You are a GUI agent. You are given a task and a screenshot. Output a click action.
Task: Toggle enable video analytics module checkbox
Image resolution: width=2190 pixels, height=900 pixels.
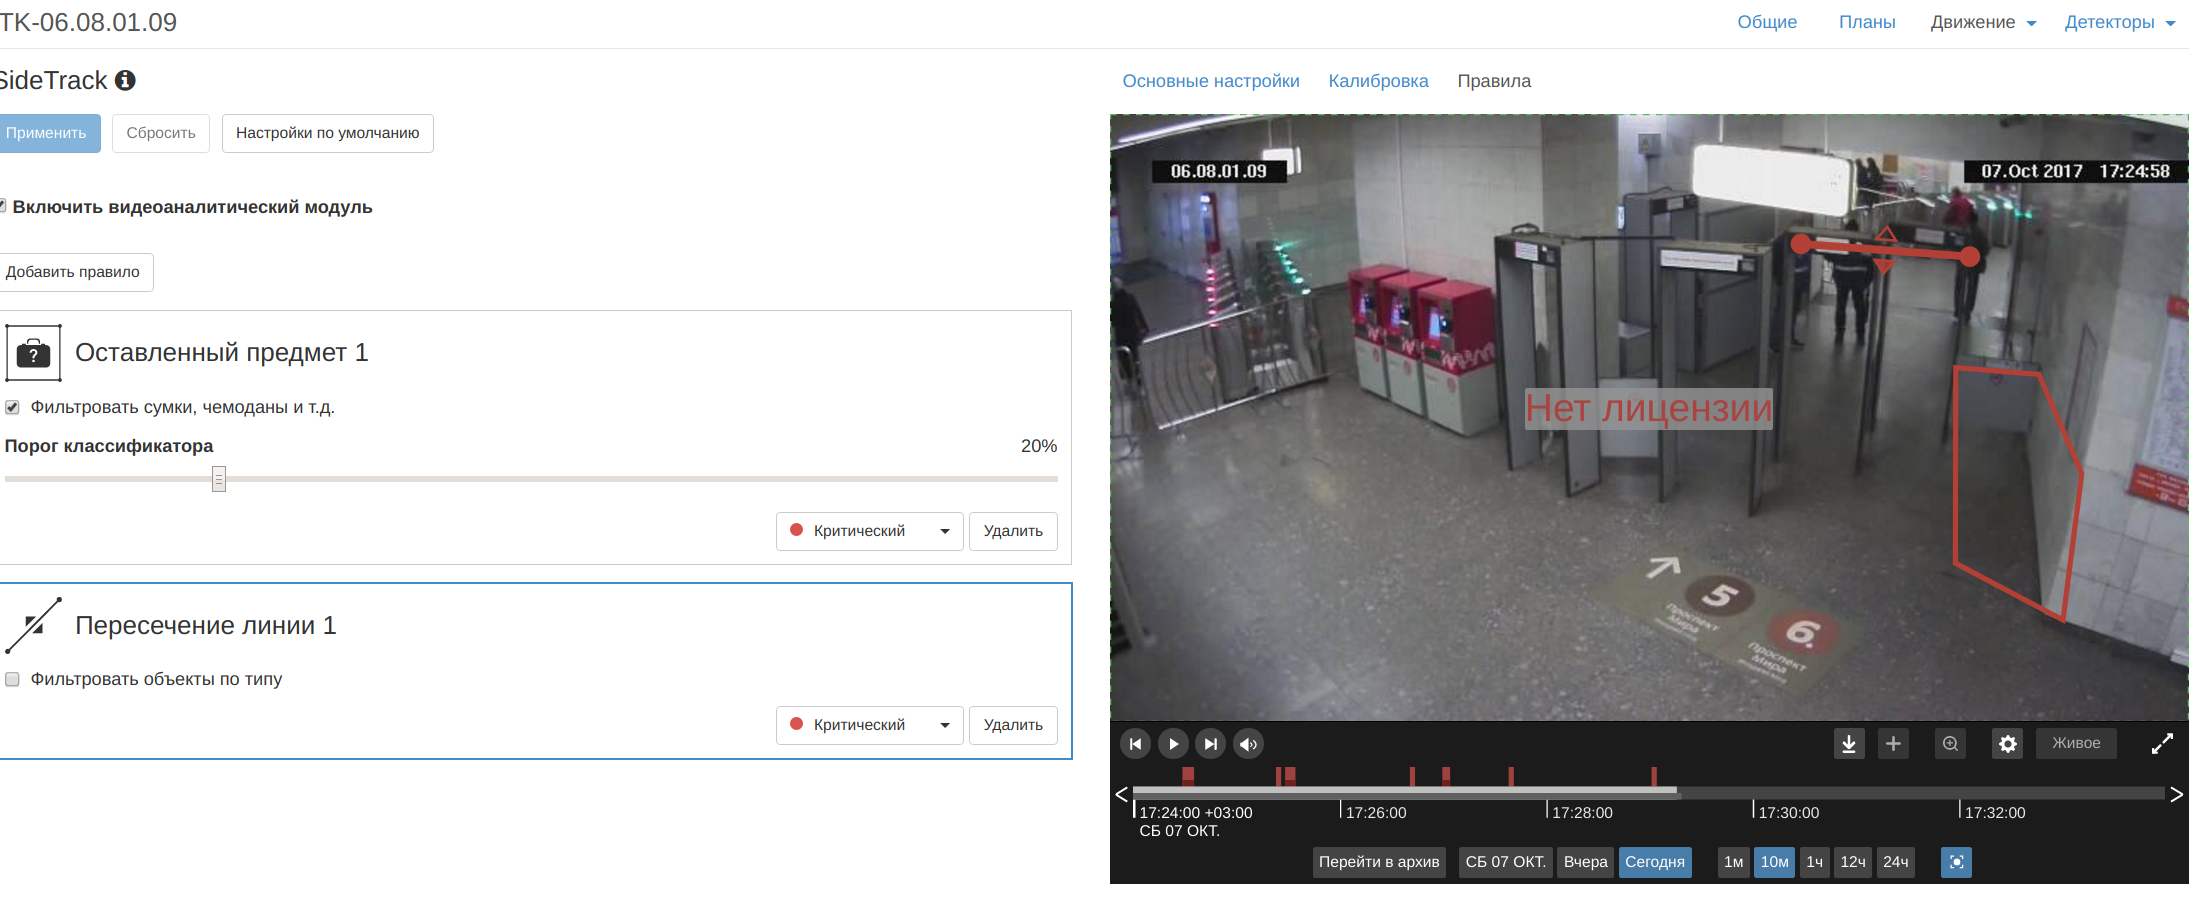[2, 207]
